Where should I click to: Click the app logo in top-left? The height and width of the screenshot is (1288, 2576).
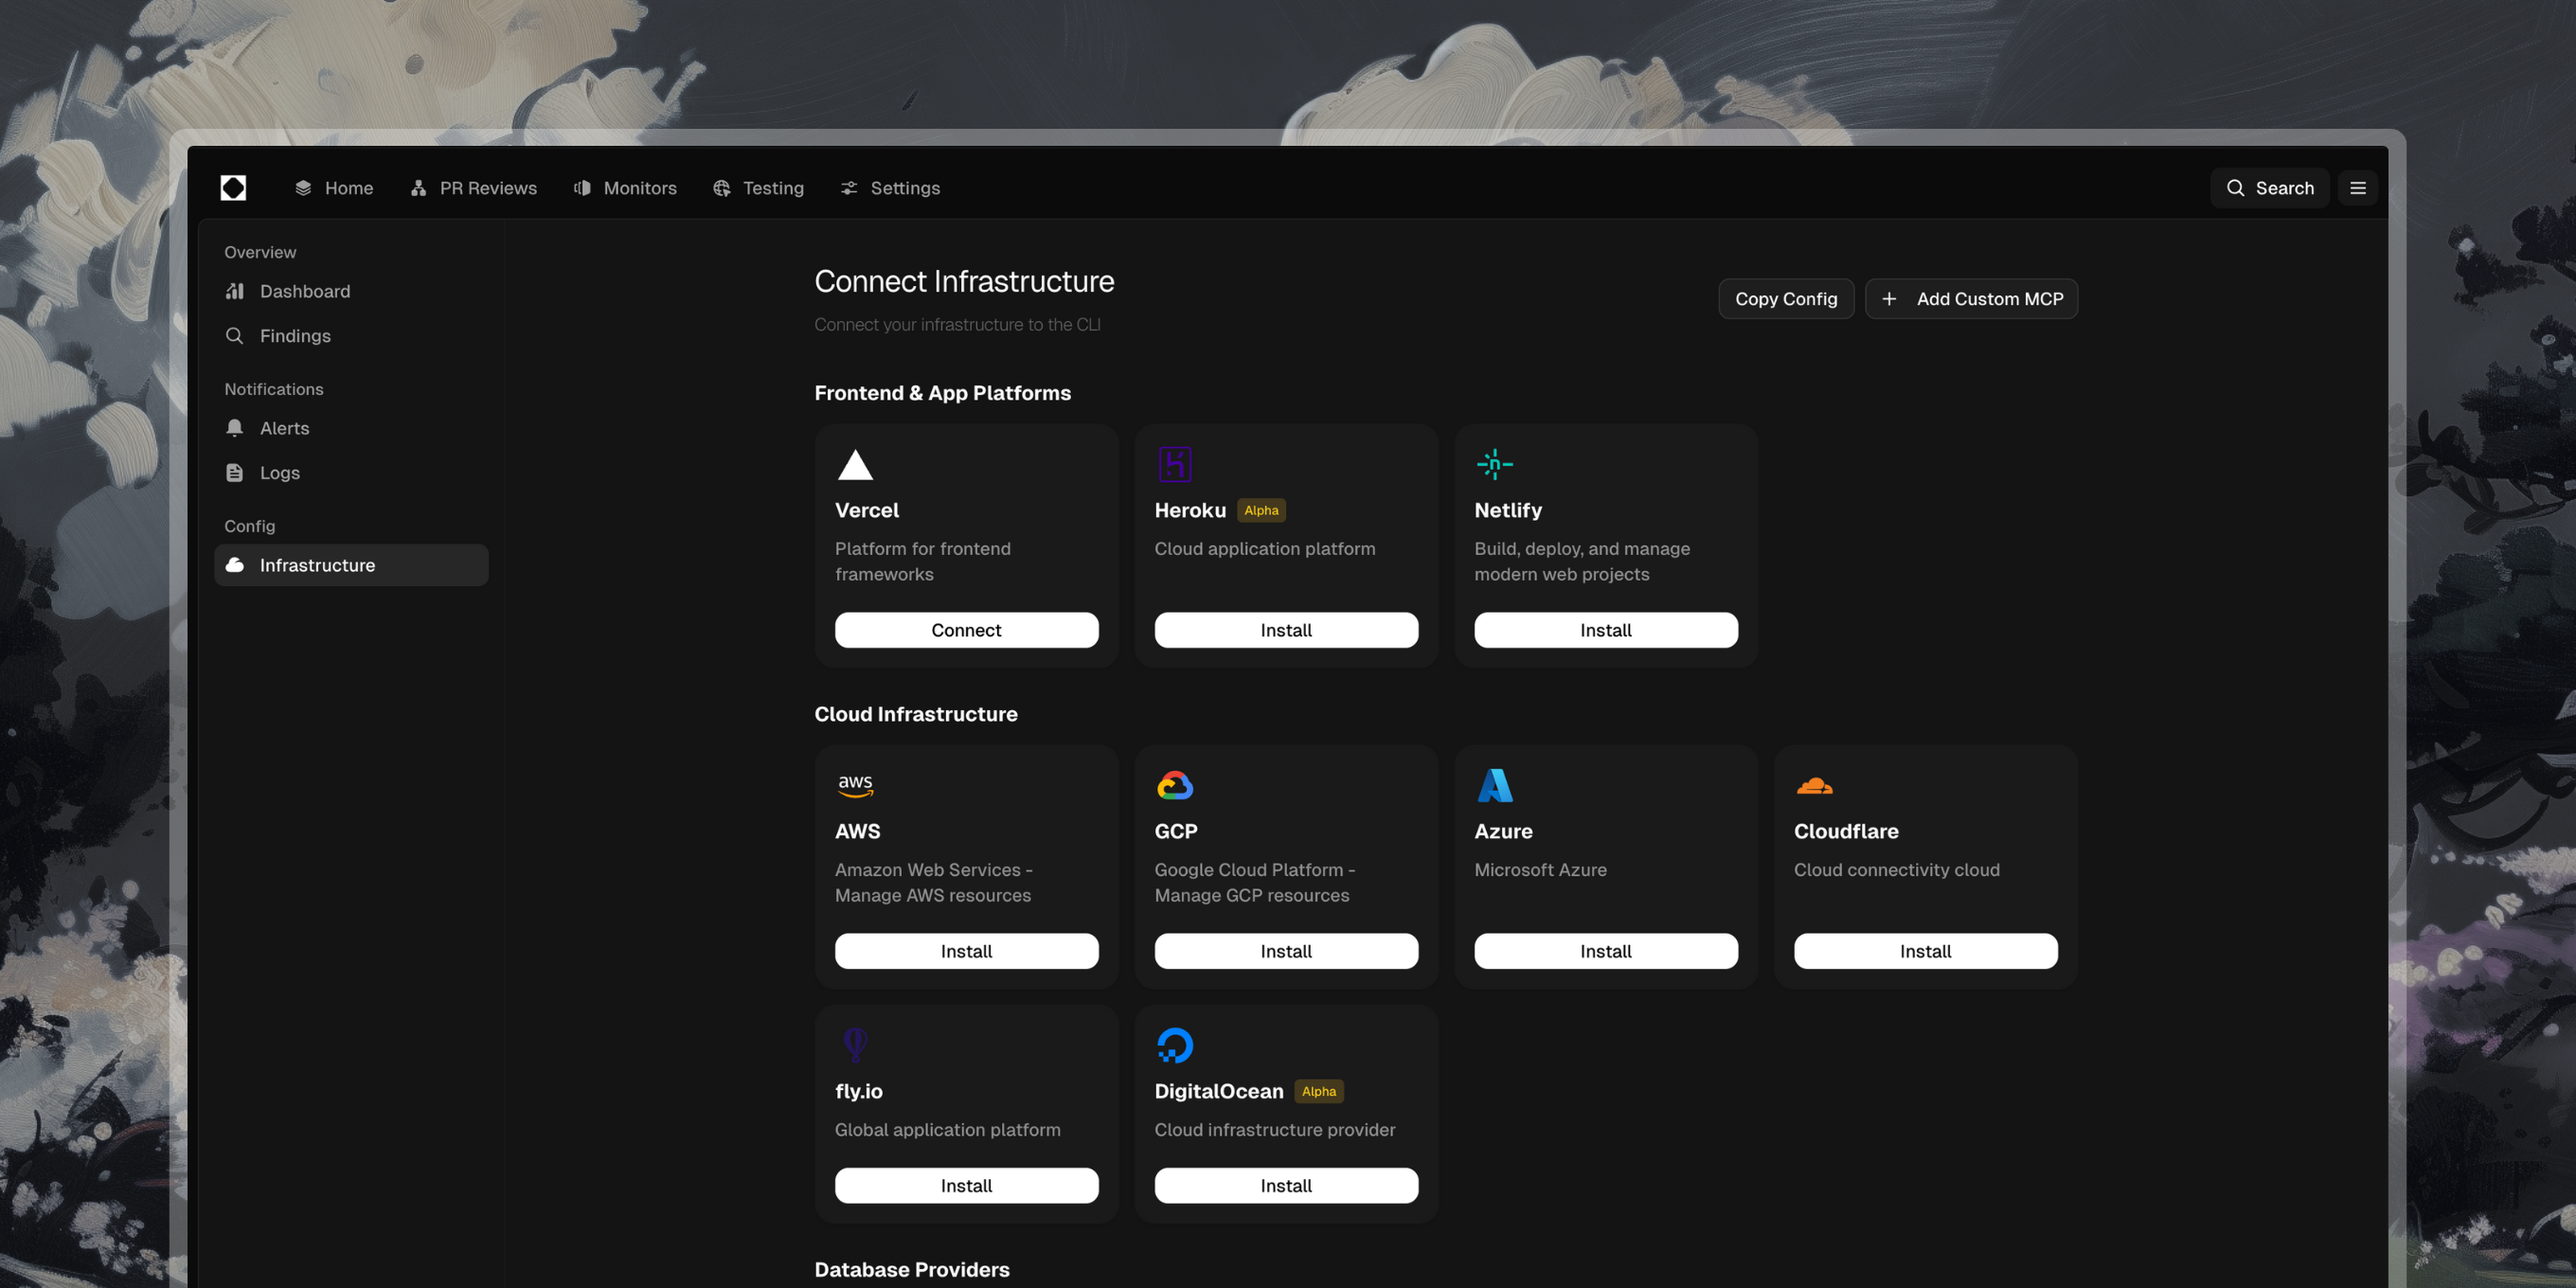point(233,188)
